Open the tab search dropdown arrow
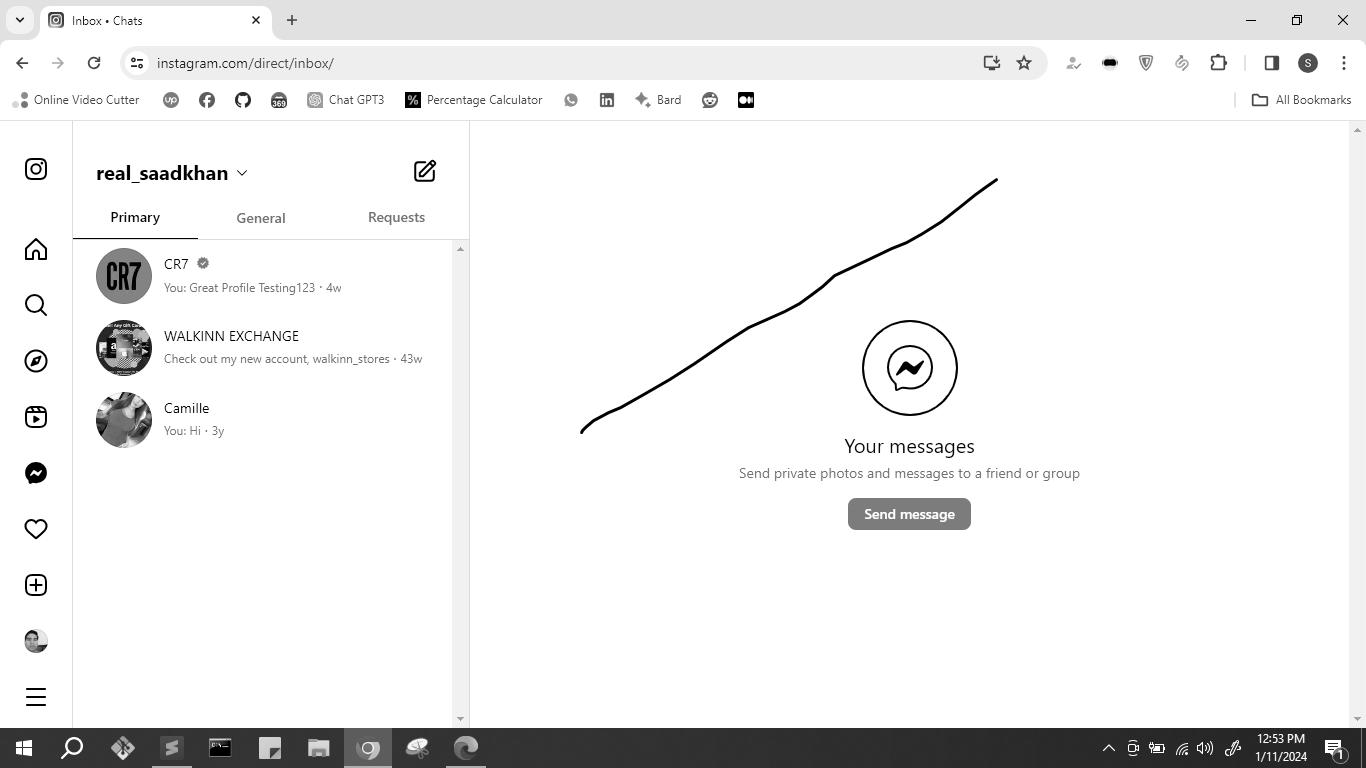1366x768 pixels. pos(19,20)
